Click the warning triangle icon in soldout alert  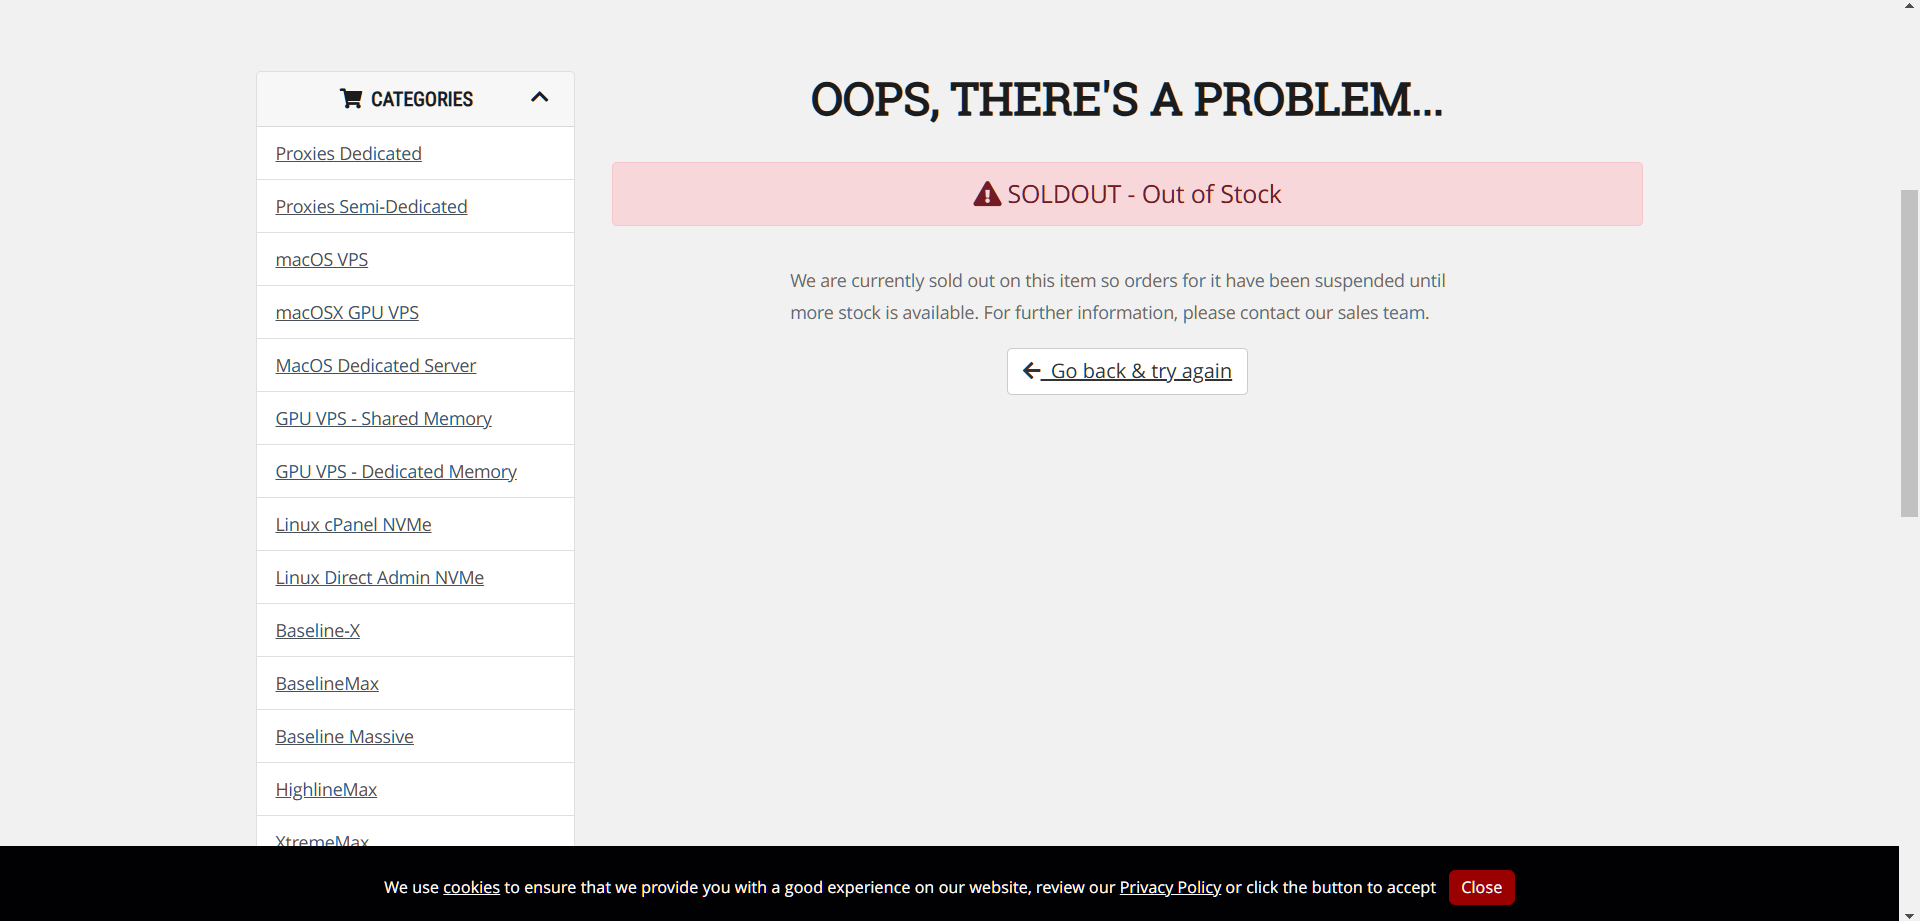pos(987,194)
